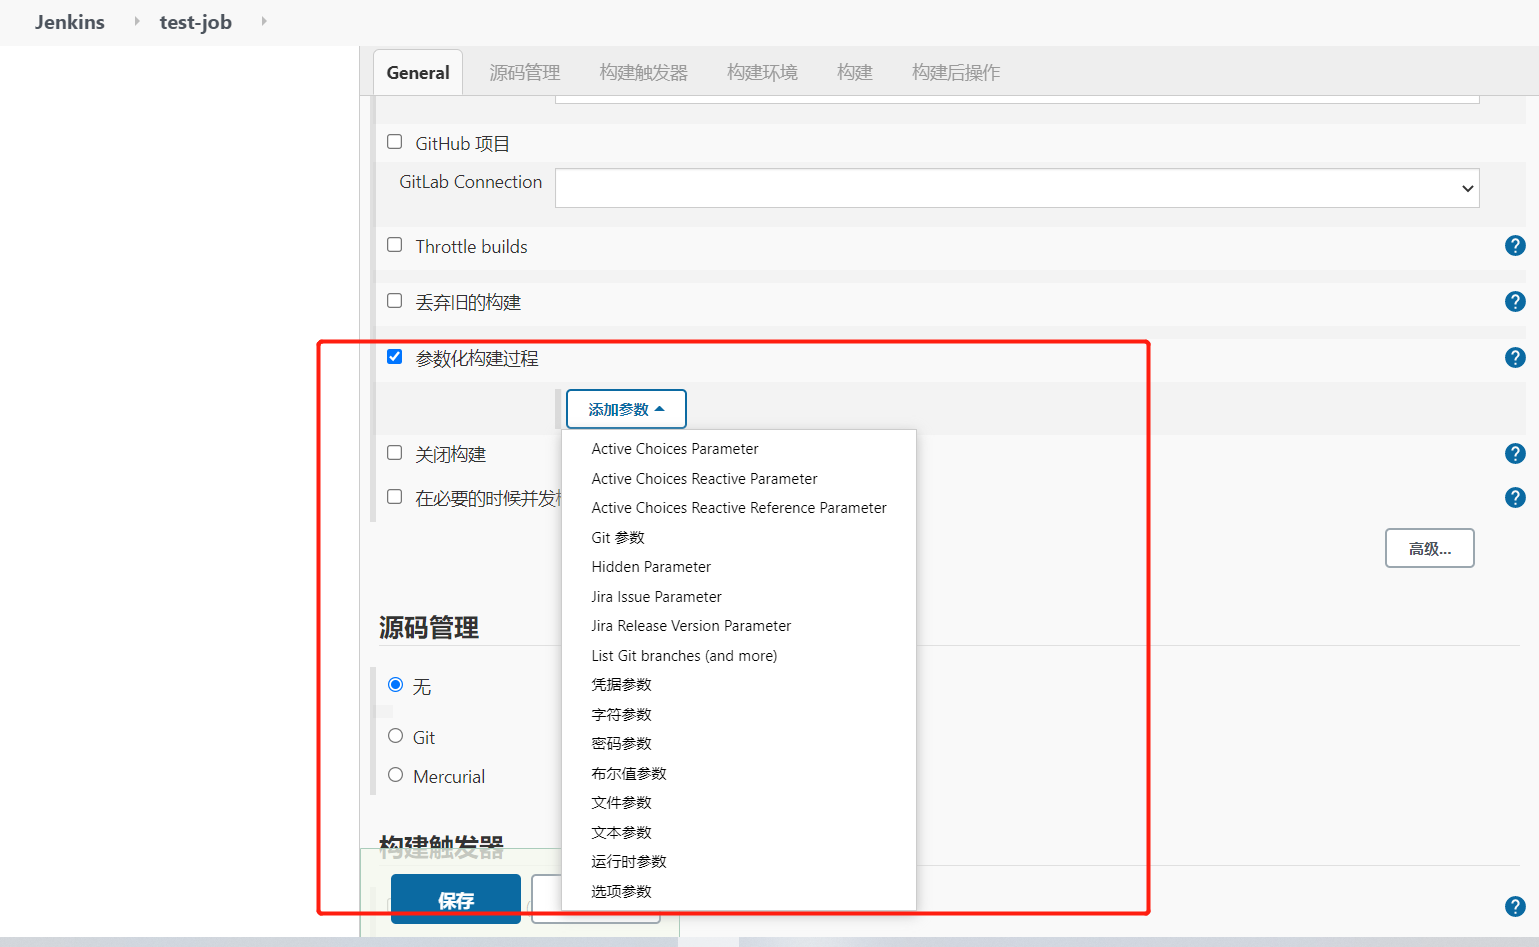Image resolution: width=1539 pixels, height=947 pixels.
Task: Open help icon for 参数化构建过程
Action: click(1515, 358)
